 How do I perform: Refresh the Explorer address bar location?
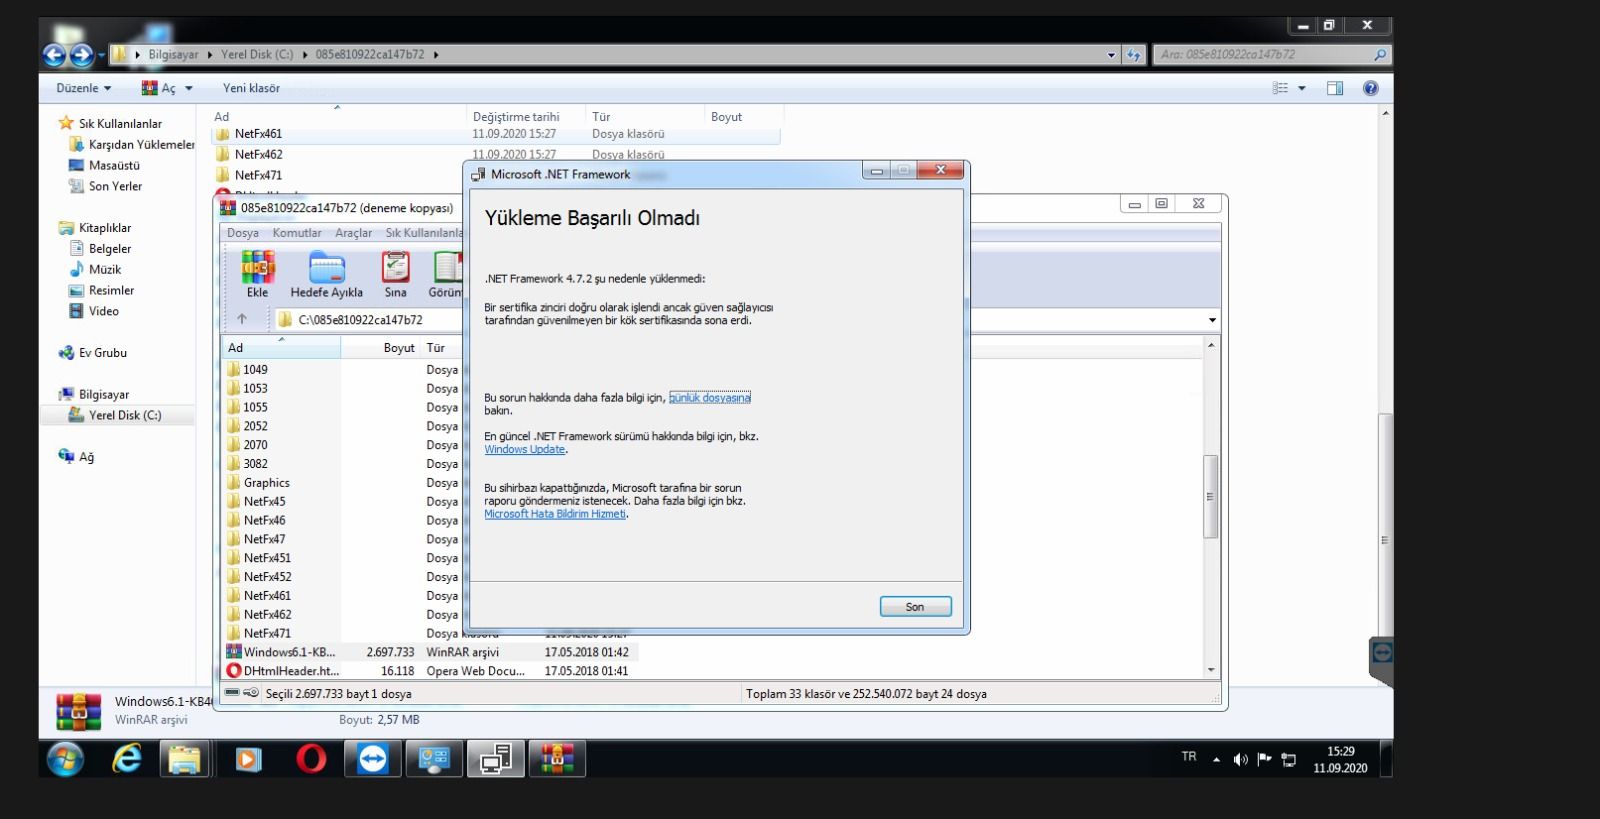pyautogui.click(x=1133, y=55)
